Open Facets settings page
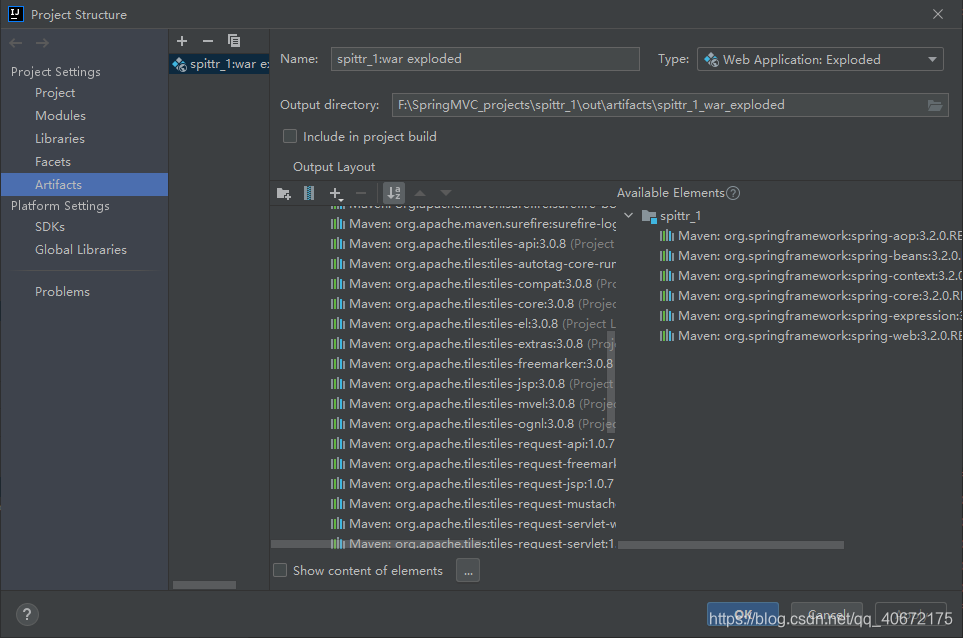Image resolution: width=963 pixels, height=638 pixels. point(53,161)
